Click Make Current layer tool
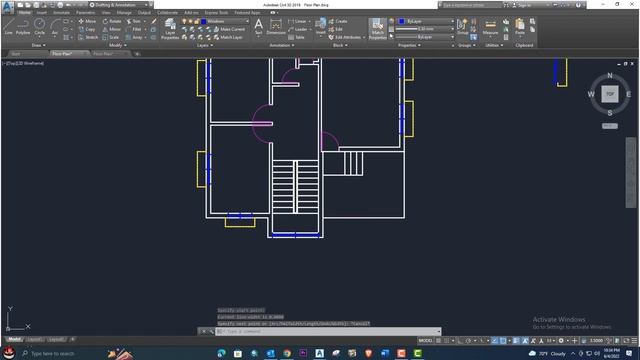640x360 pixels. point(229,29)
